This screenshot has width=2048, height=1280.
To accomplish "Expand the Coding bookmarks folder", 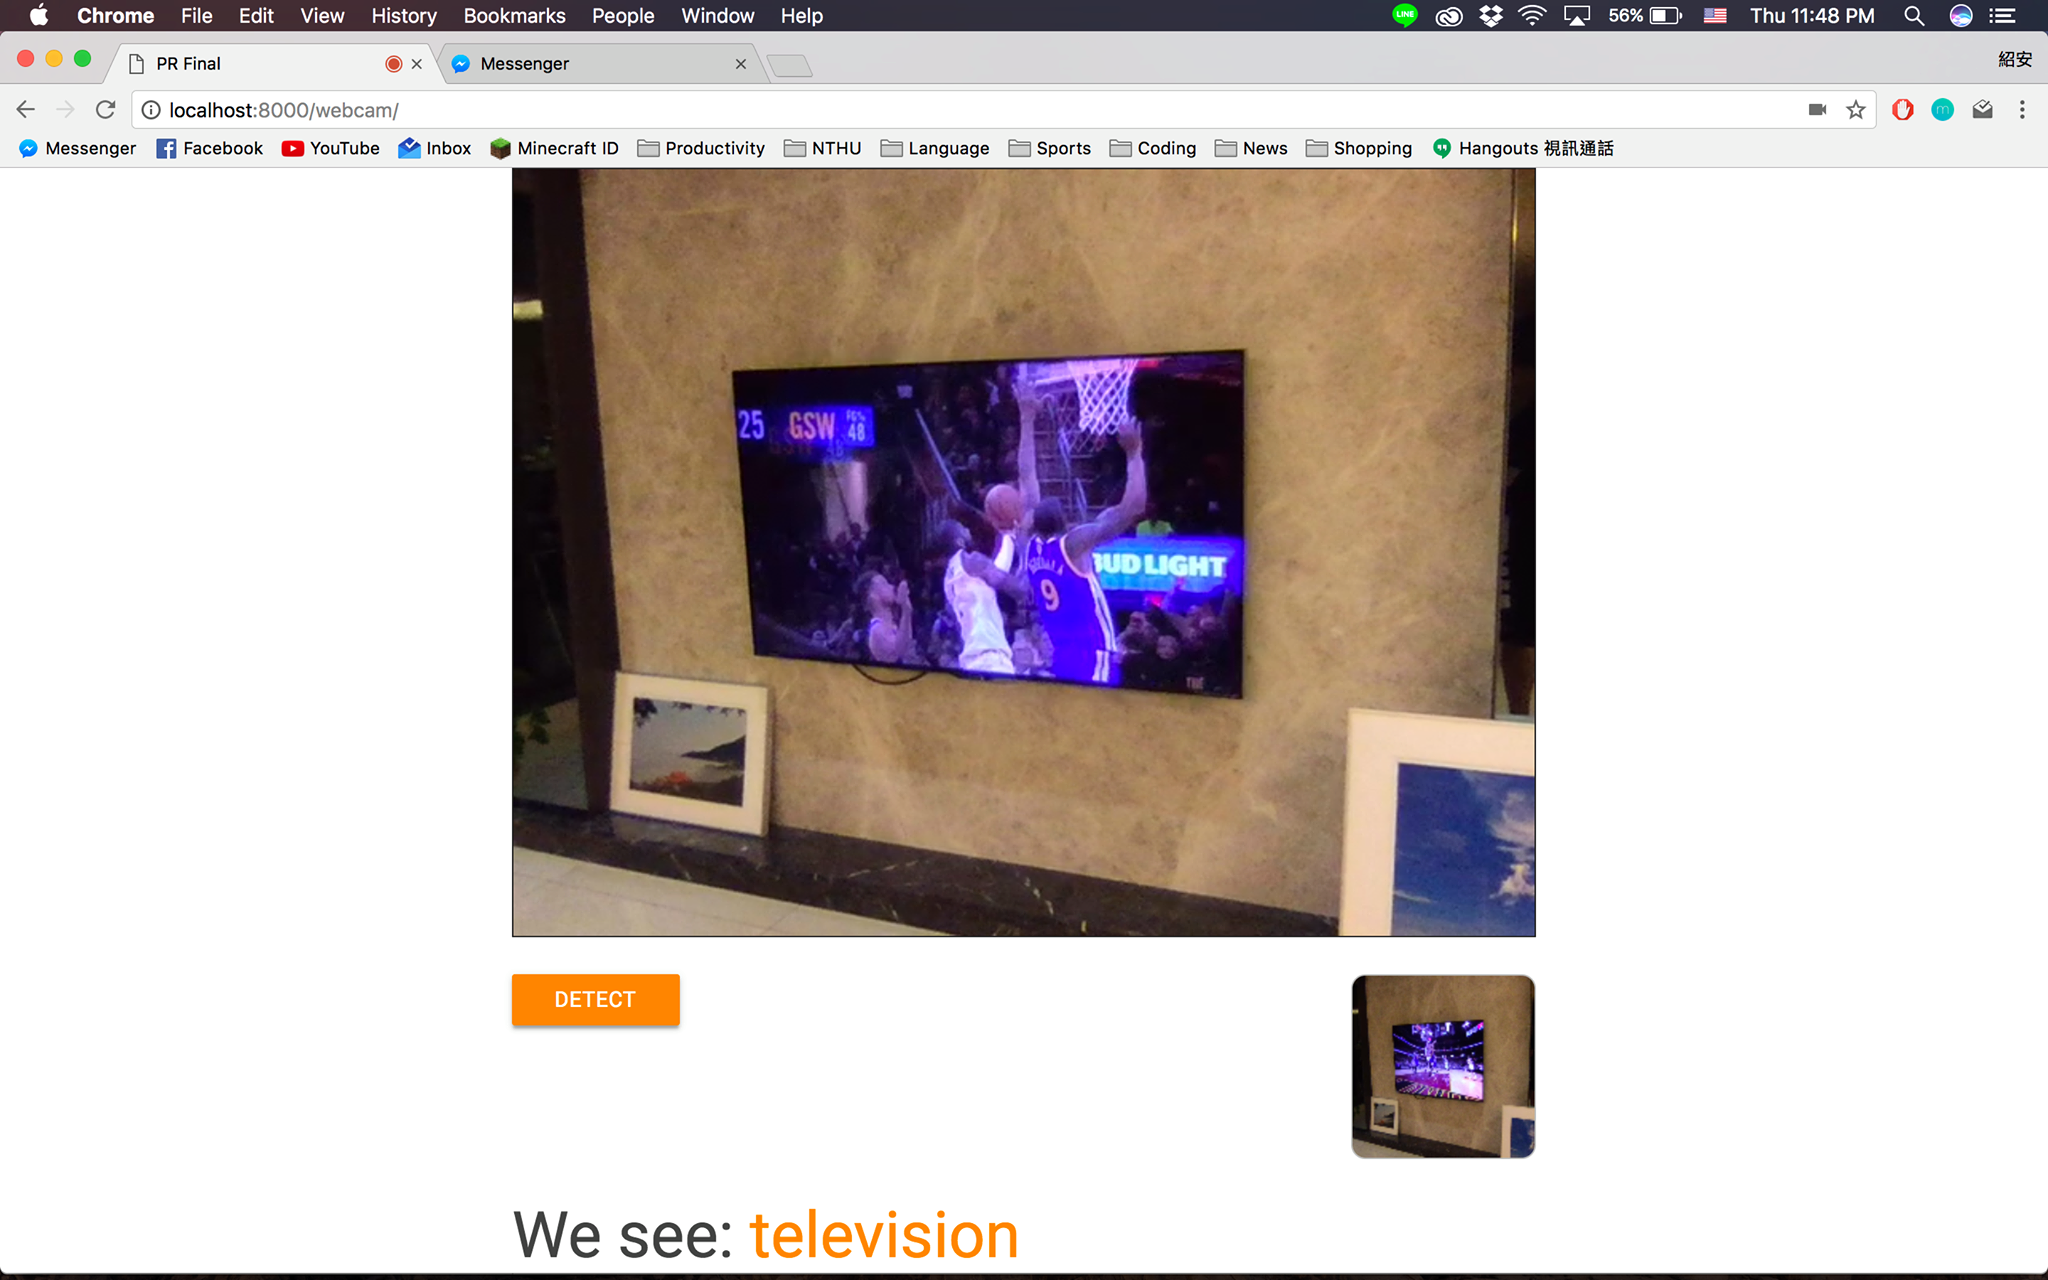I will pos(1153,148).
